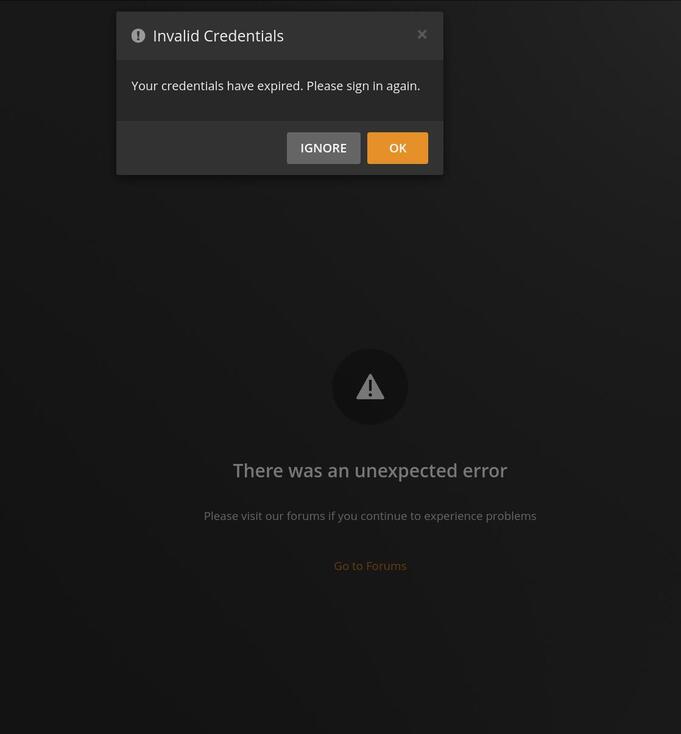This screenshot has height=734, width=681.
Task: Click the dialog footer left of IGNORE
Action: click(x=201, y=148)
